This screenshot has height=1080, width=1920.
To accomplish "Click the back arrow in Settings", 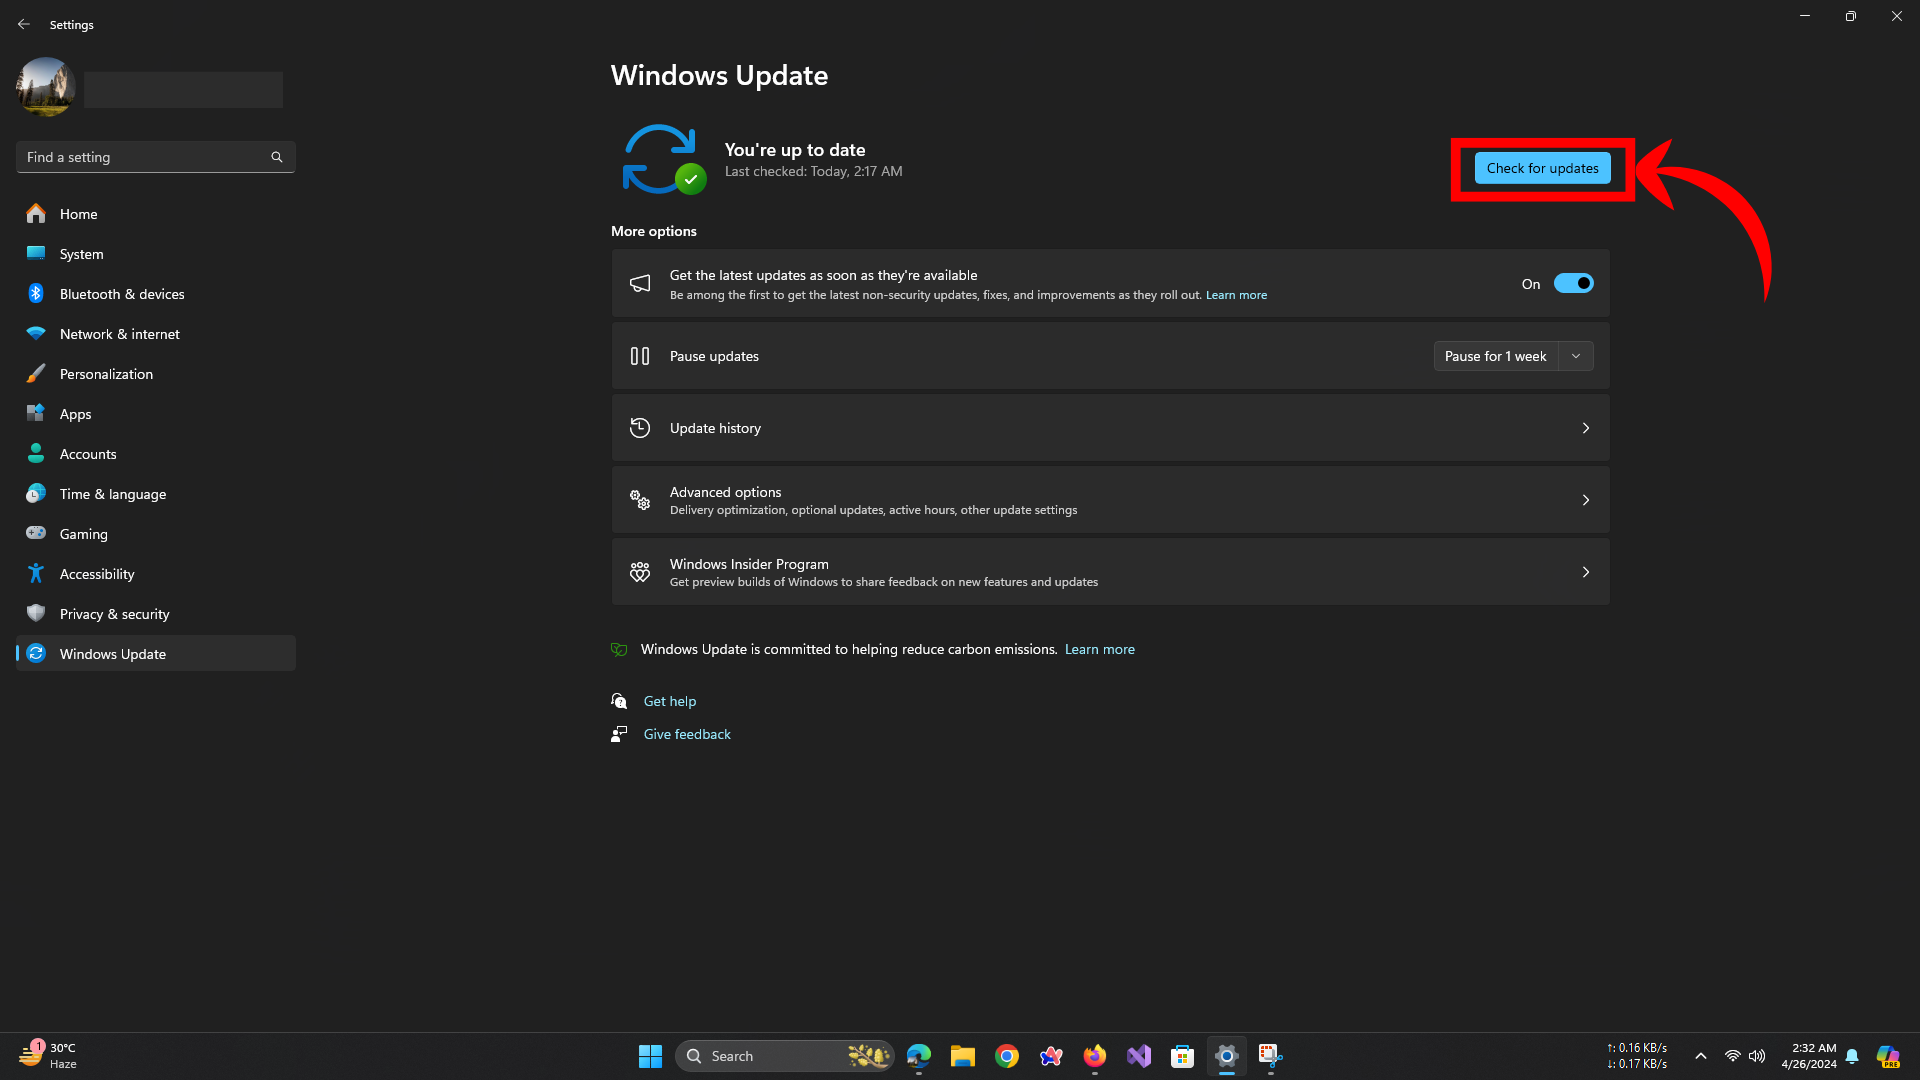I will coord(24,24).
